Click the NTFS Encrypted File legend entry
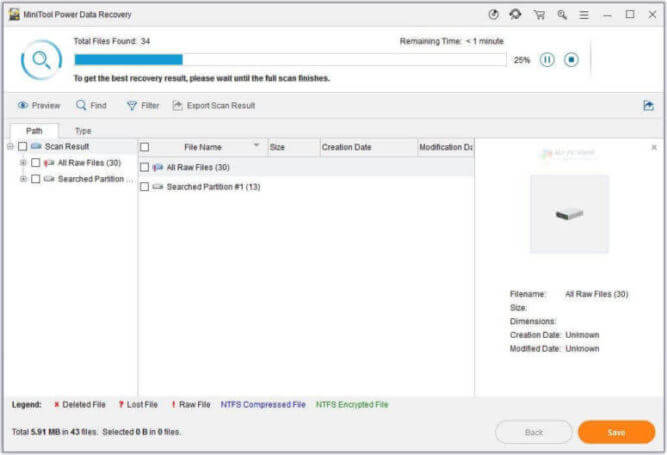 tap(352, 404)
